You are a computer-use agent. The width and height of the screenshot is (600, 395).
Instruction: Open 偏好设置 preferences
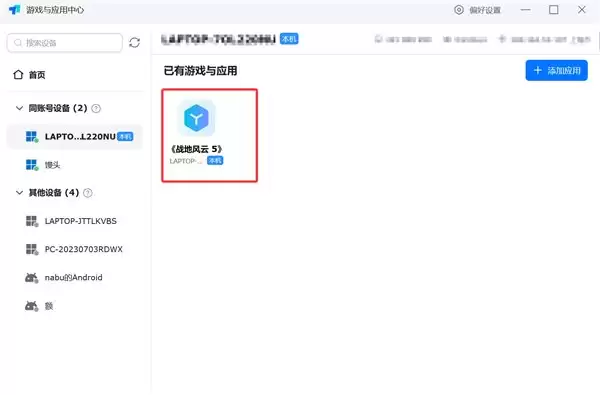[x=477, y=10]
